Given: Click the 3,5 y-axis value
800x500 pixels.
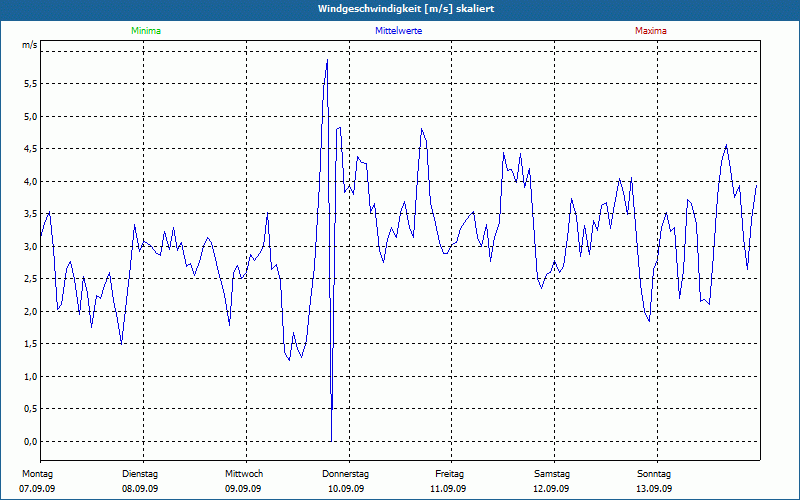Looking at the screenshot, I should (31, 214).
